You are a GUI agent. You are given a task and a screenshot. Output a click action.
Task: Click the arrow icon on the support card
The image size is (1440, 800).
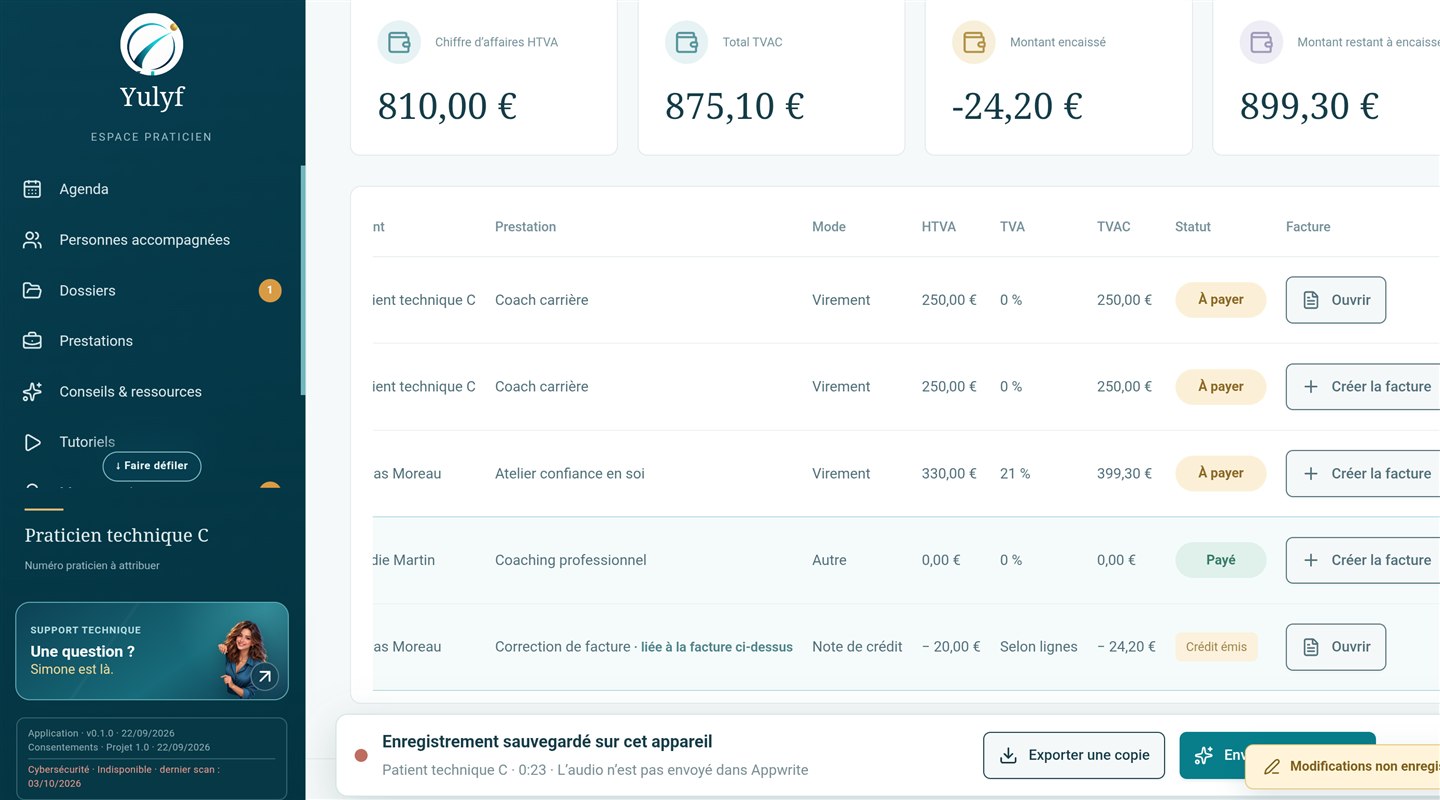[264, 677]
